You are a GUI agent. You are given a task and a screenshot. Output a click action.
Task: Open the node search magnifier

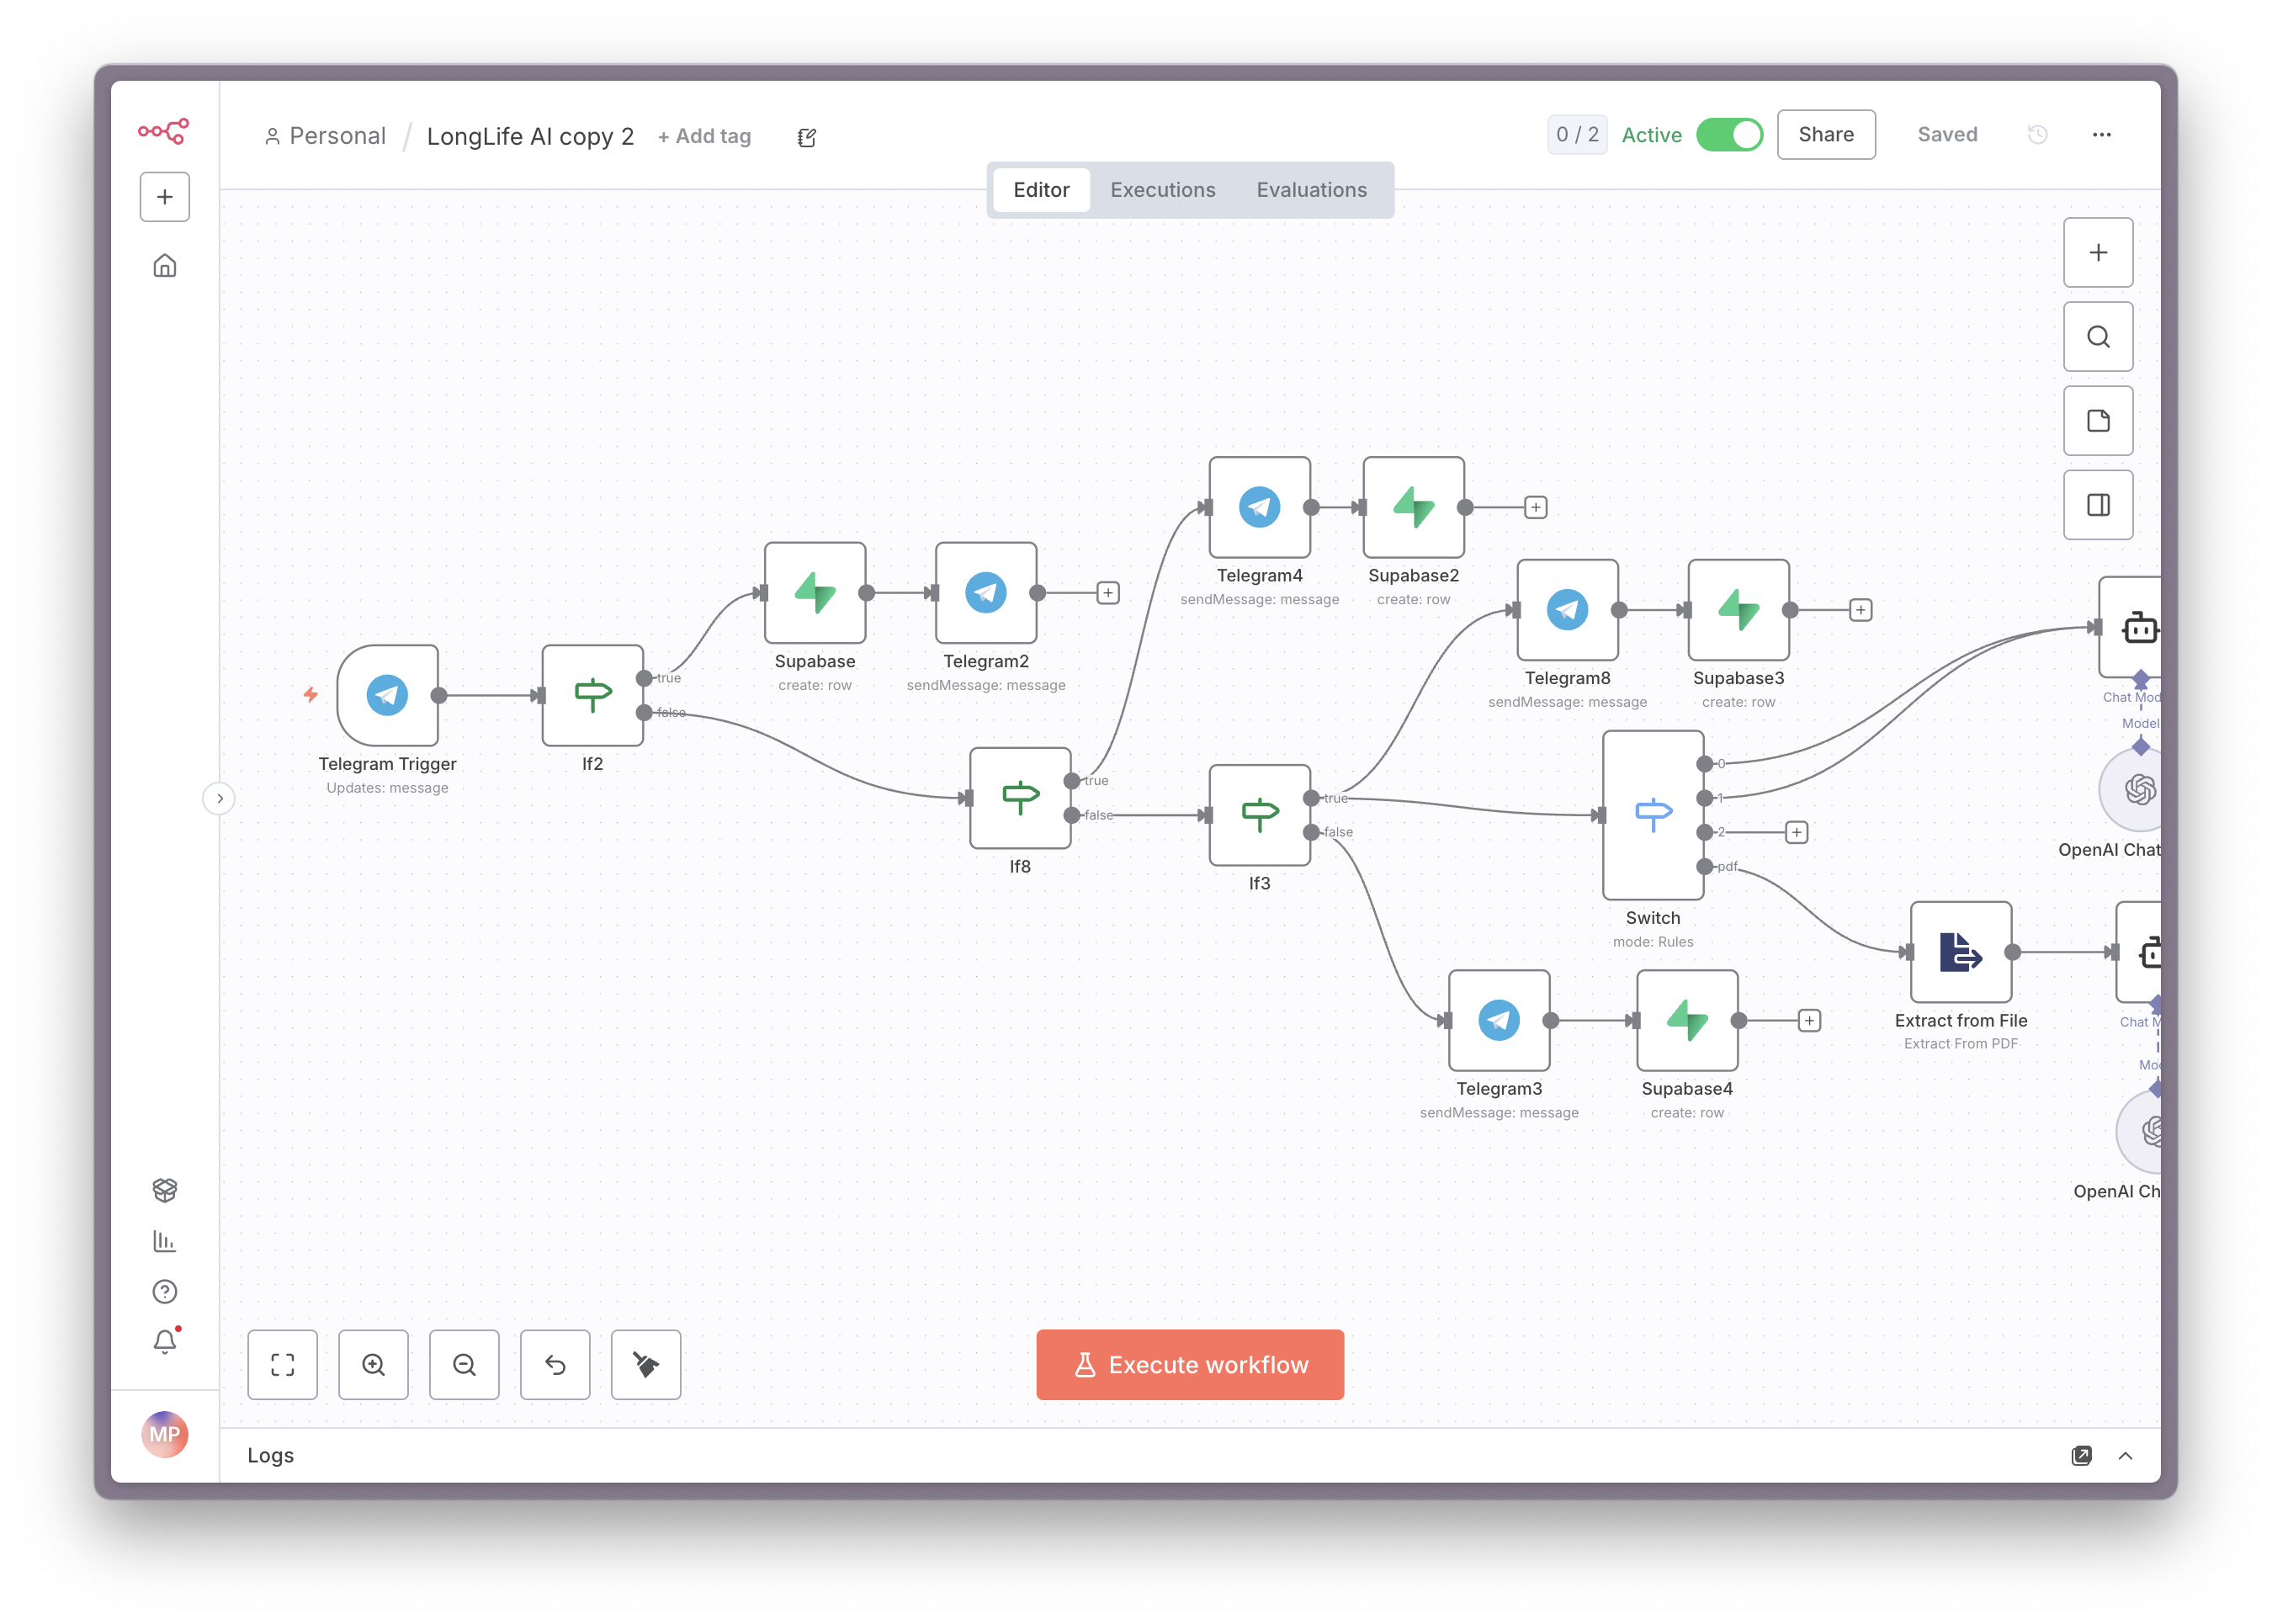2098,337
